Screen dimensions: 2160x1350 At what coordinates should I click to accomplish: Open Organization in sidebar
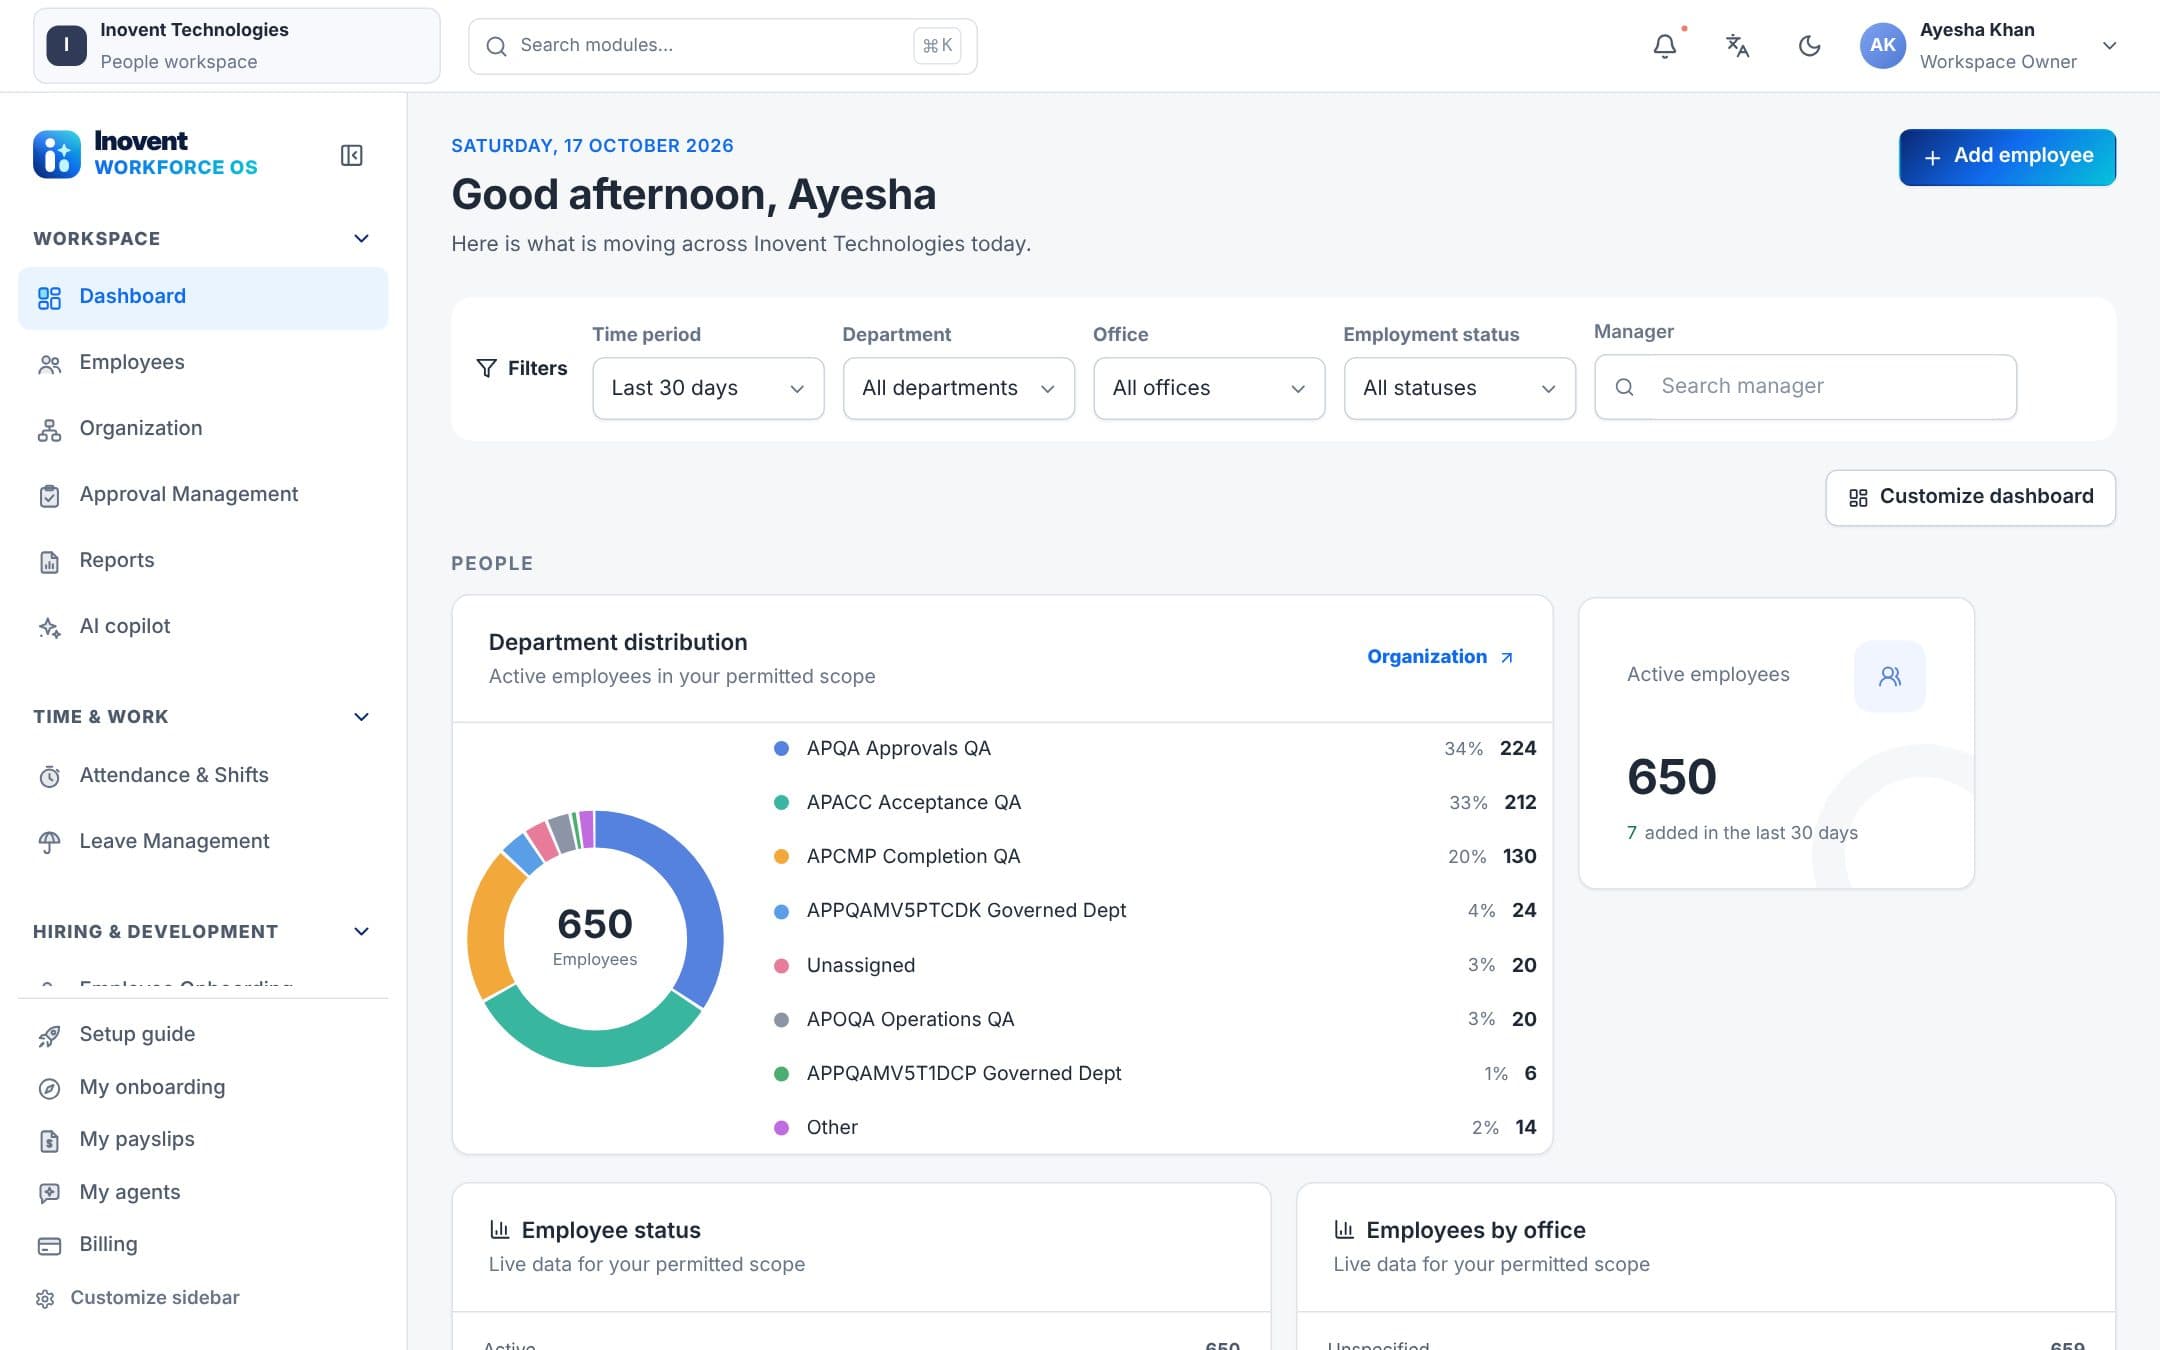(x=203, y=428)
